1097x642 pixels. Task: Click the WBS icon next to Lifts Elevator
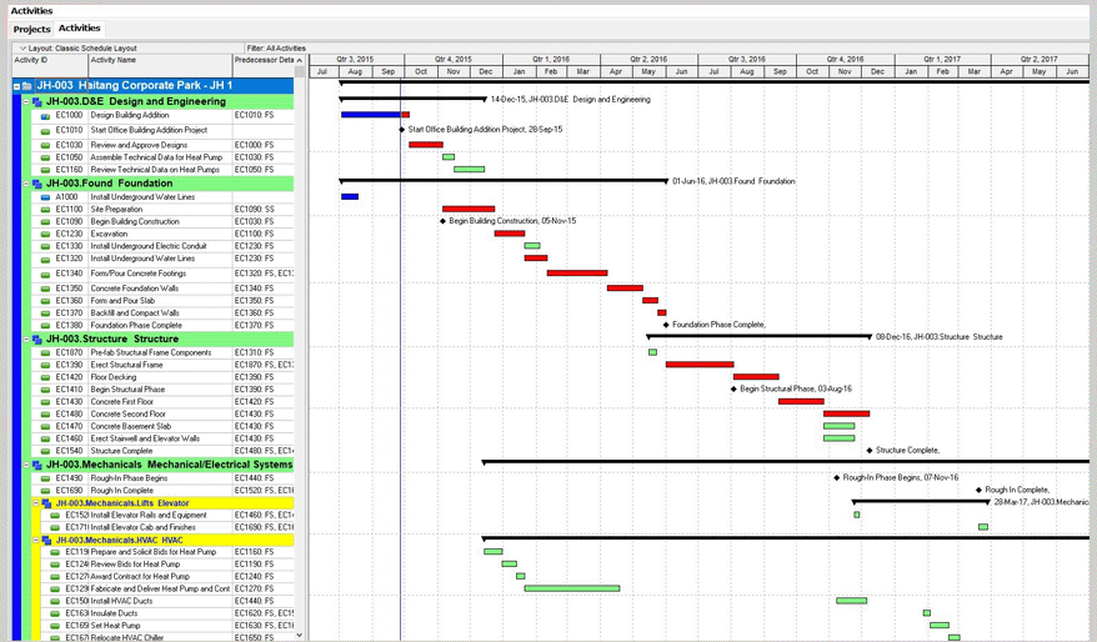46,503
